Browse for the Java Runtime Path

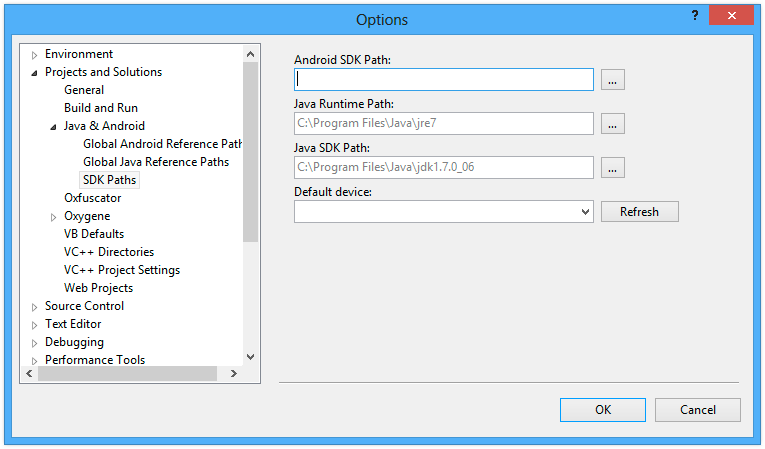(x=613, y=123)
